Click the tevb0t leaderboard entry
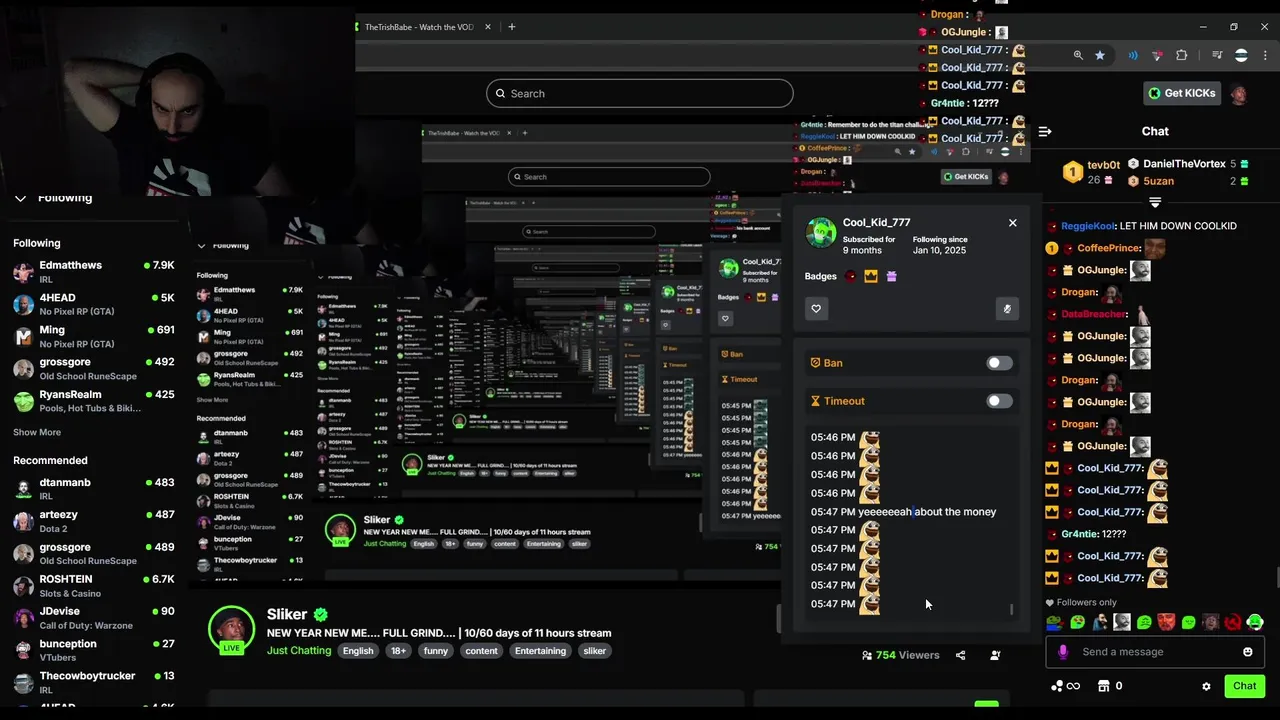Screen dimensions: 1280x720 (1092, 172)
